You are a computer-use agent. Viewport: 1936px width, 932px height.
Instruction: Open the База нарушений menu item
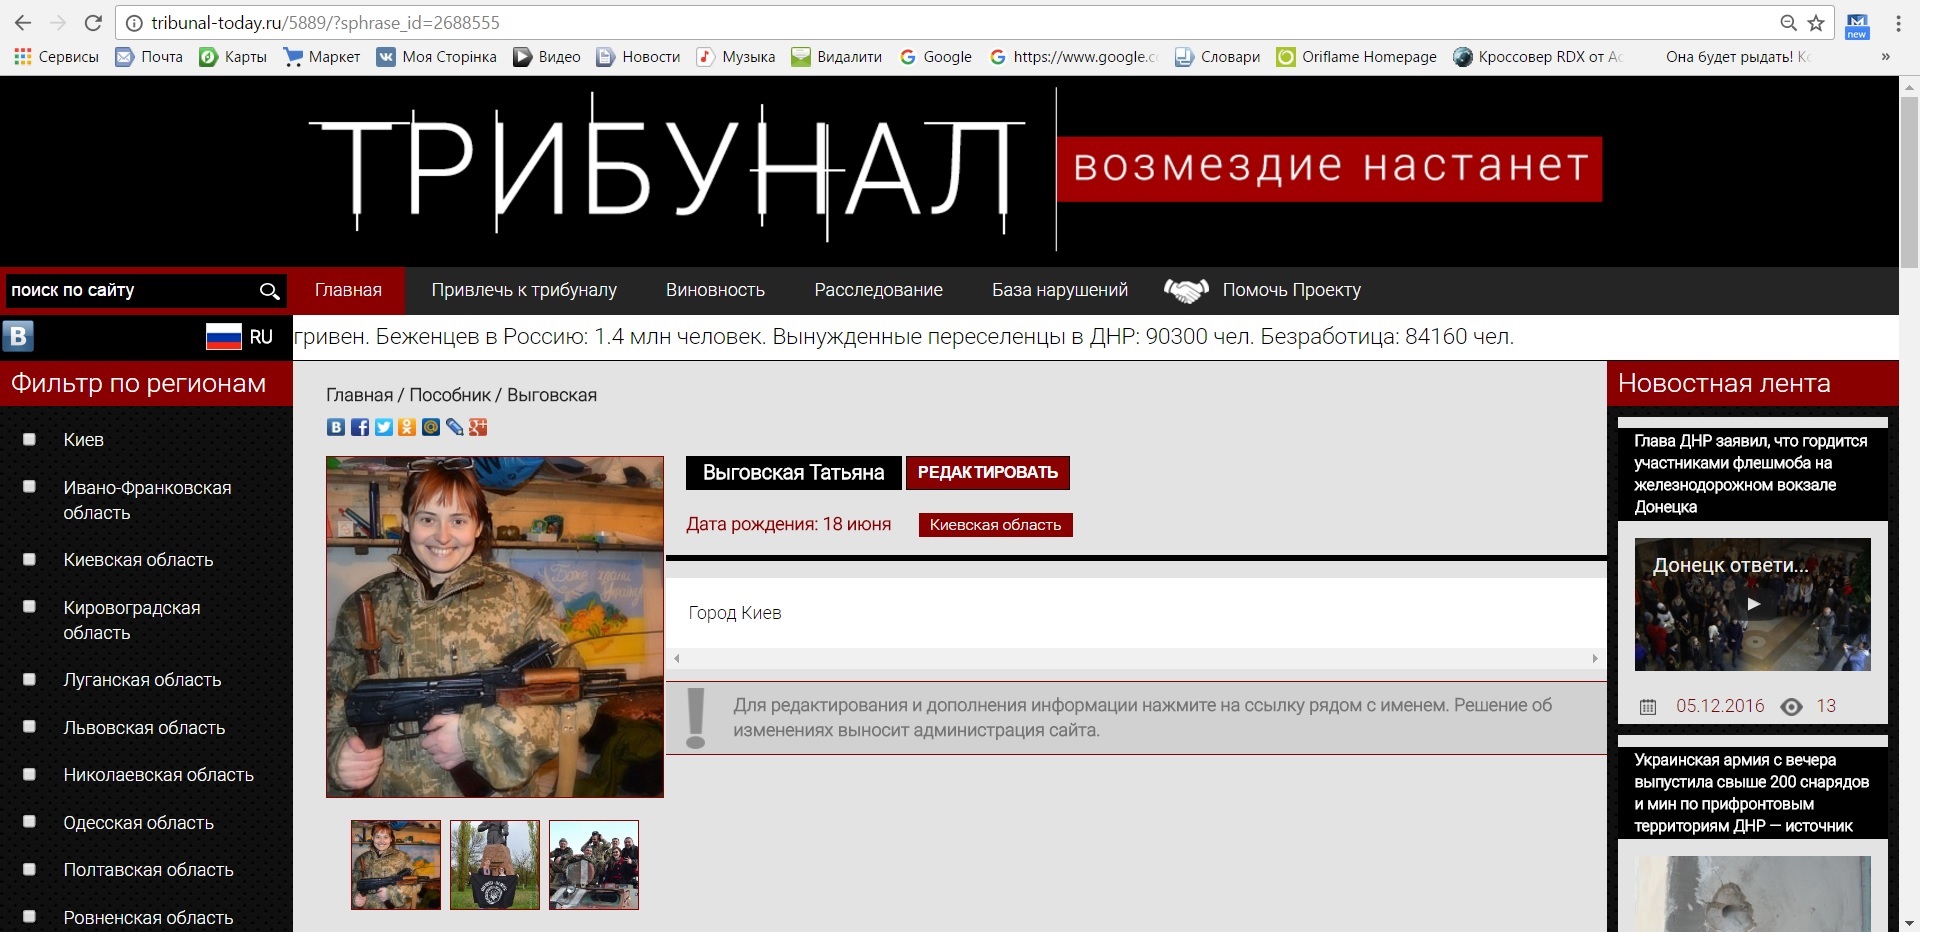coord(1060,290)
